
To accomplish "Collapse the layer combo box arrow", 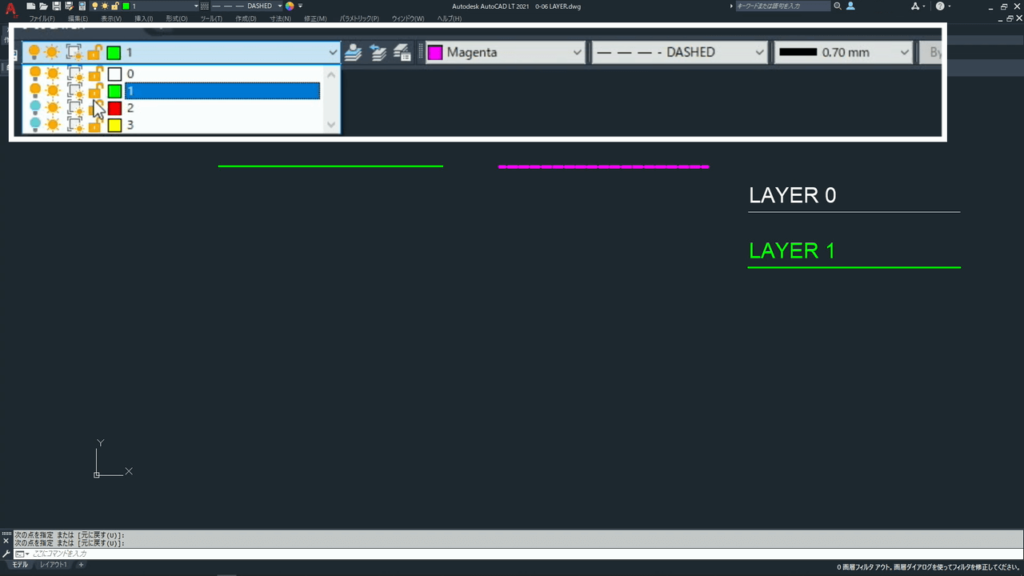I will 332,52.
